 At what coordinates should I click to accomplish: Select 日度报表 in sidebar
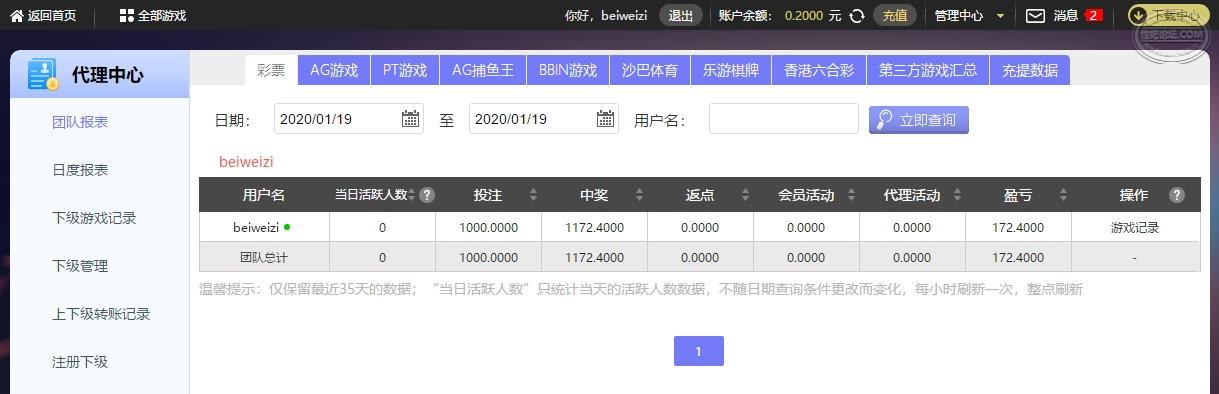tap(80, 170)
